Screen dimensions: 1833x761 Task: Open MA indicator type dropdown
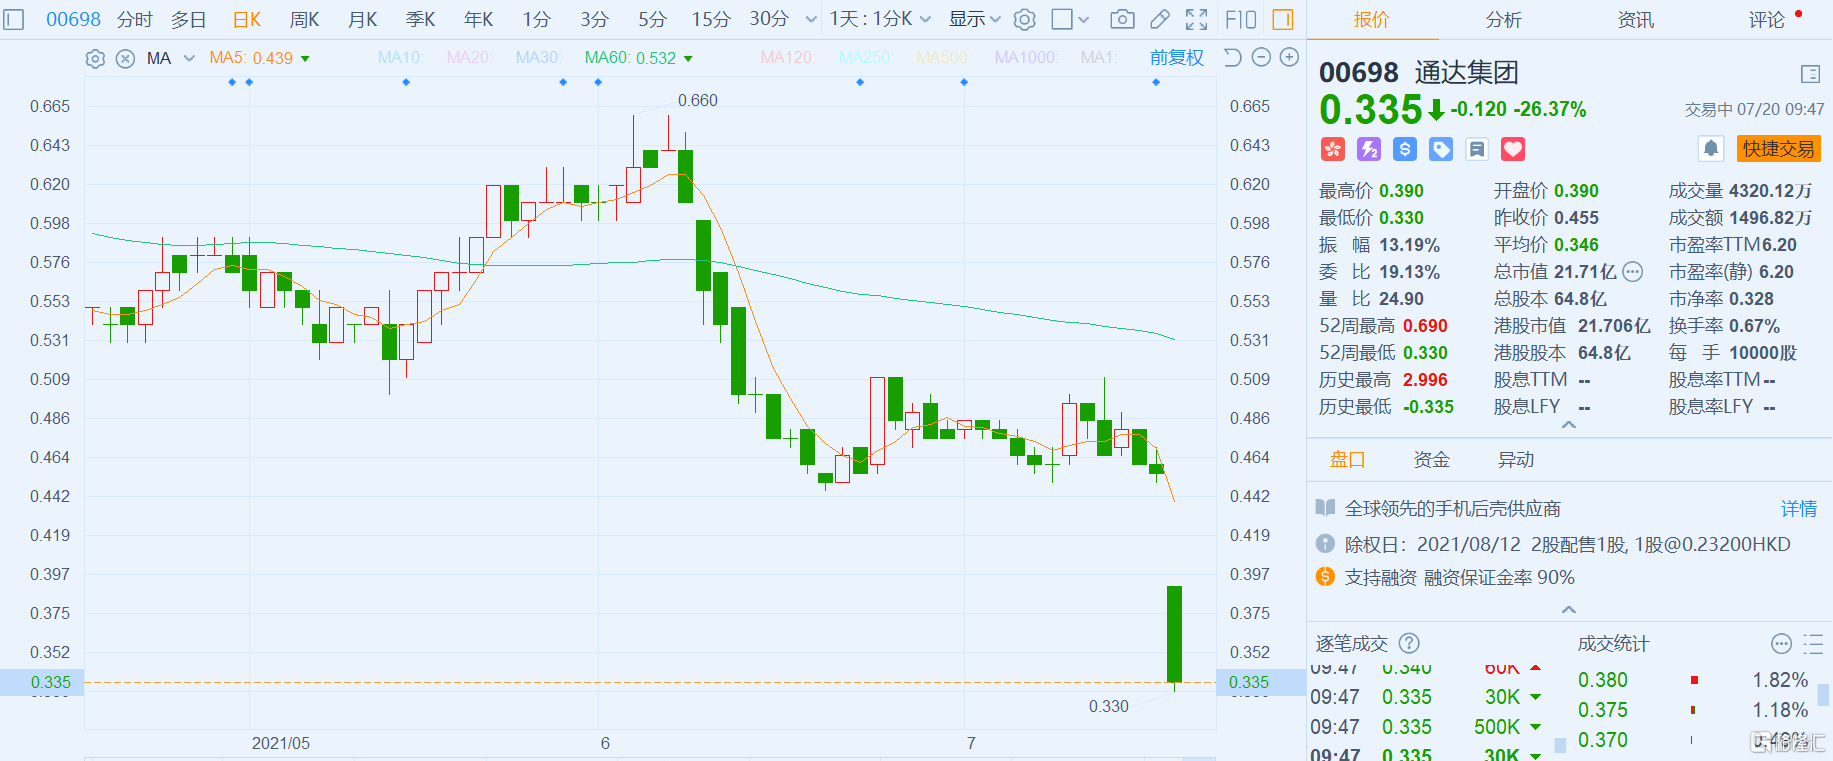[189, 58]
